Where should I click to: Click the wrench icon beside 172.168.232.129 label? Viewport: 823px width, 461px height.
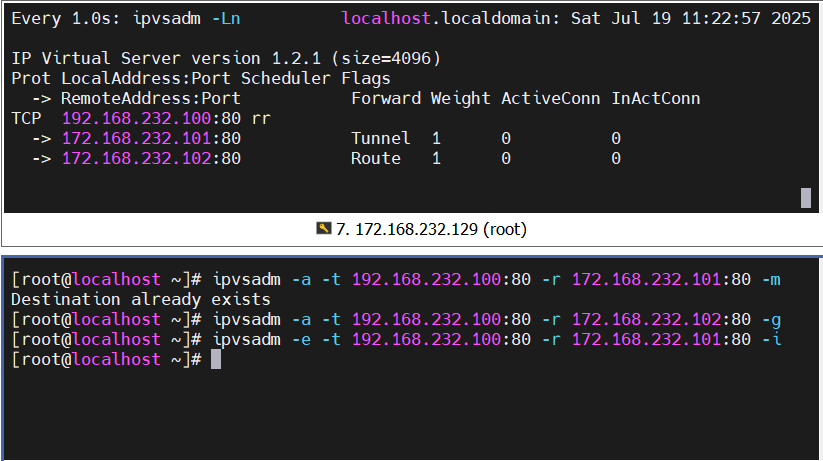point(323,228)
